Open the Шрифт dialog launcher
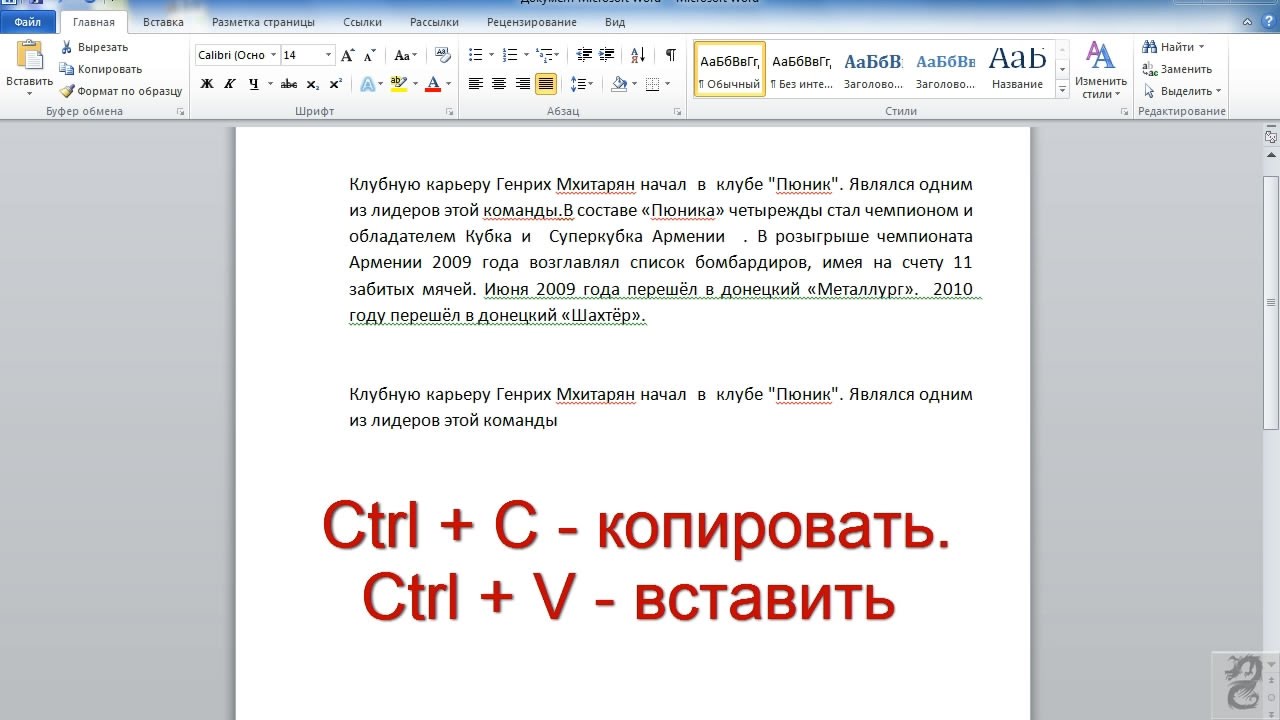Viewport: 1280px width, 720px height. click(x=450, y=112)
